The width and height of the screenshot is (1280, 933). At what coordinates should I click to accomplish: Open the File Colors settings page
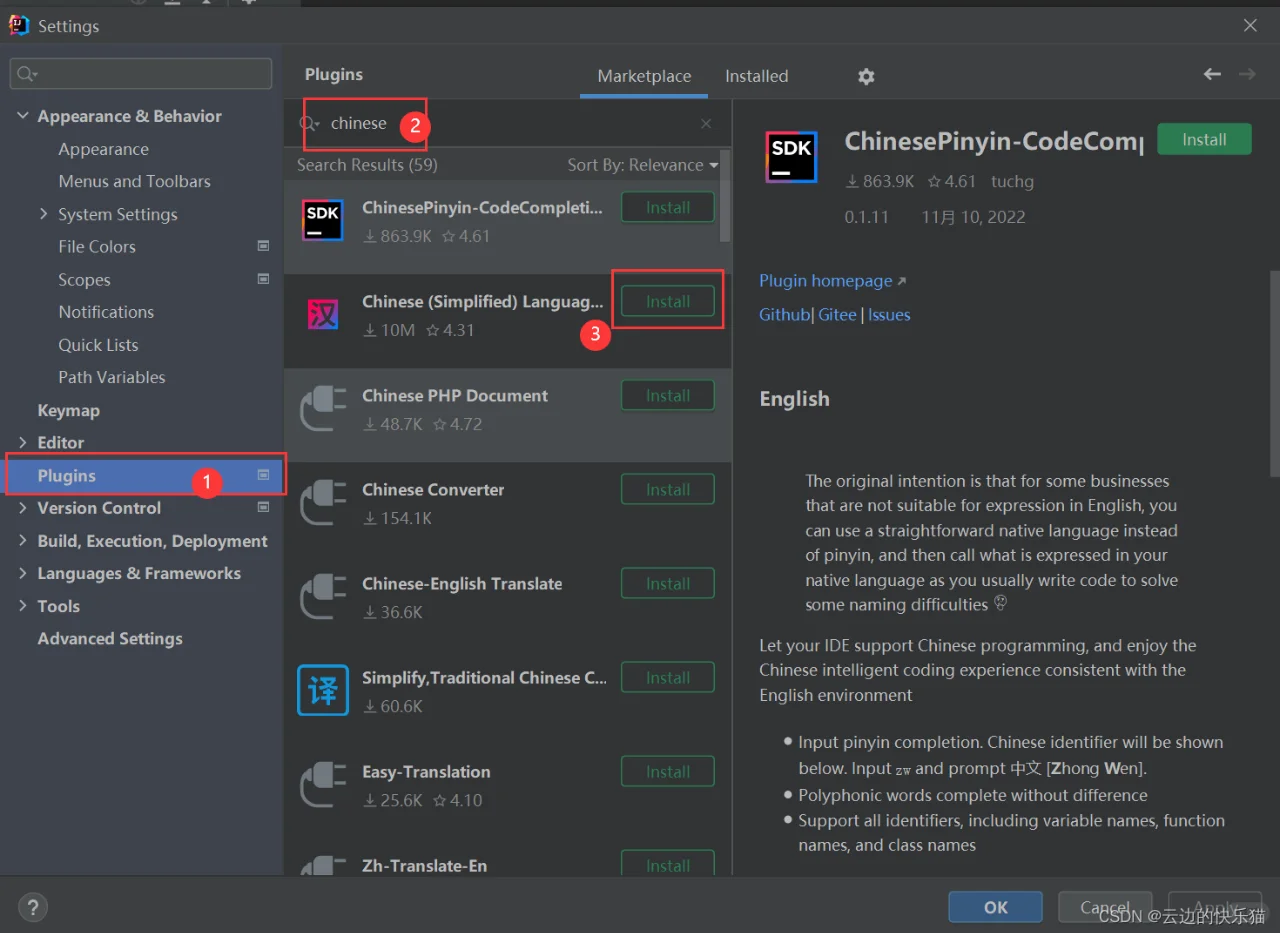(97, 246)
